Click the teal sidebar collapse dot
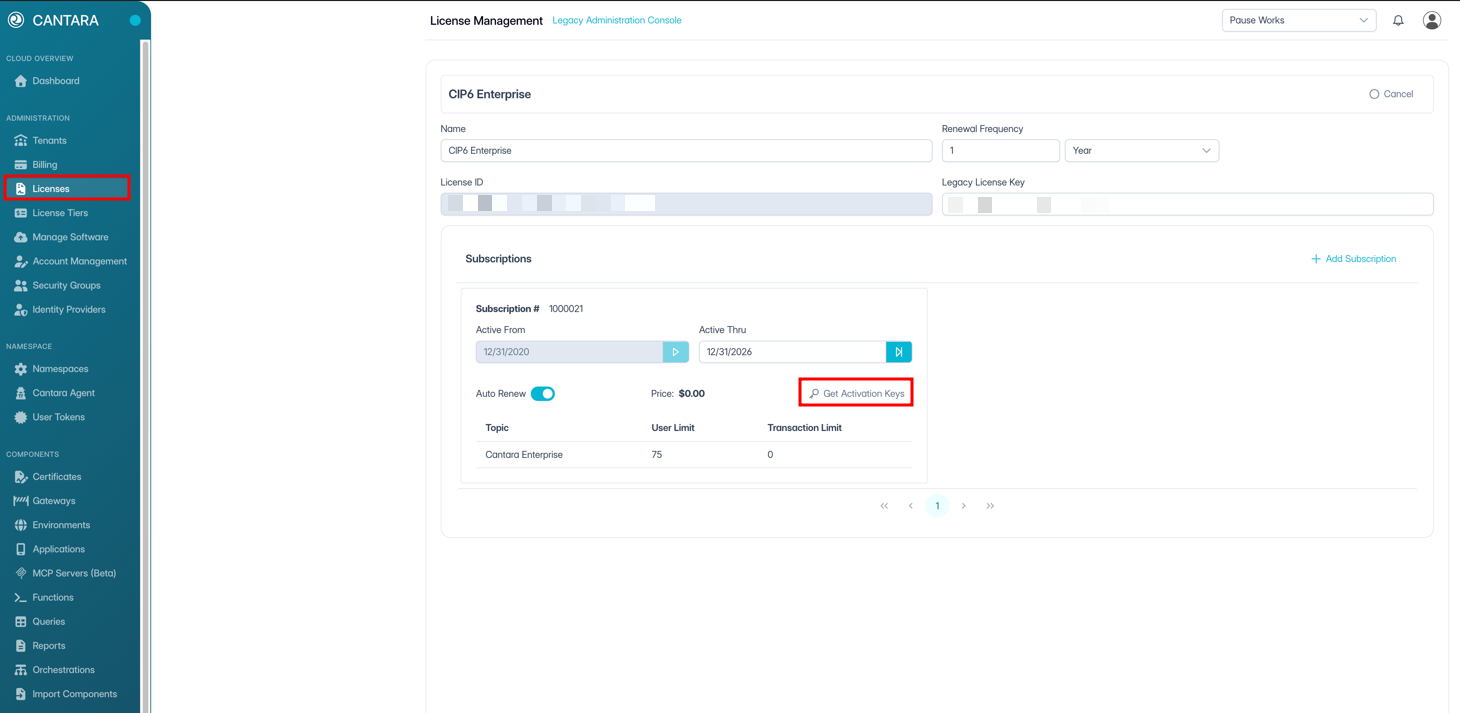Image resolution: width=1460 pixels, height=713 pixels. (x=135, y=20)
